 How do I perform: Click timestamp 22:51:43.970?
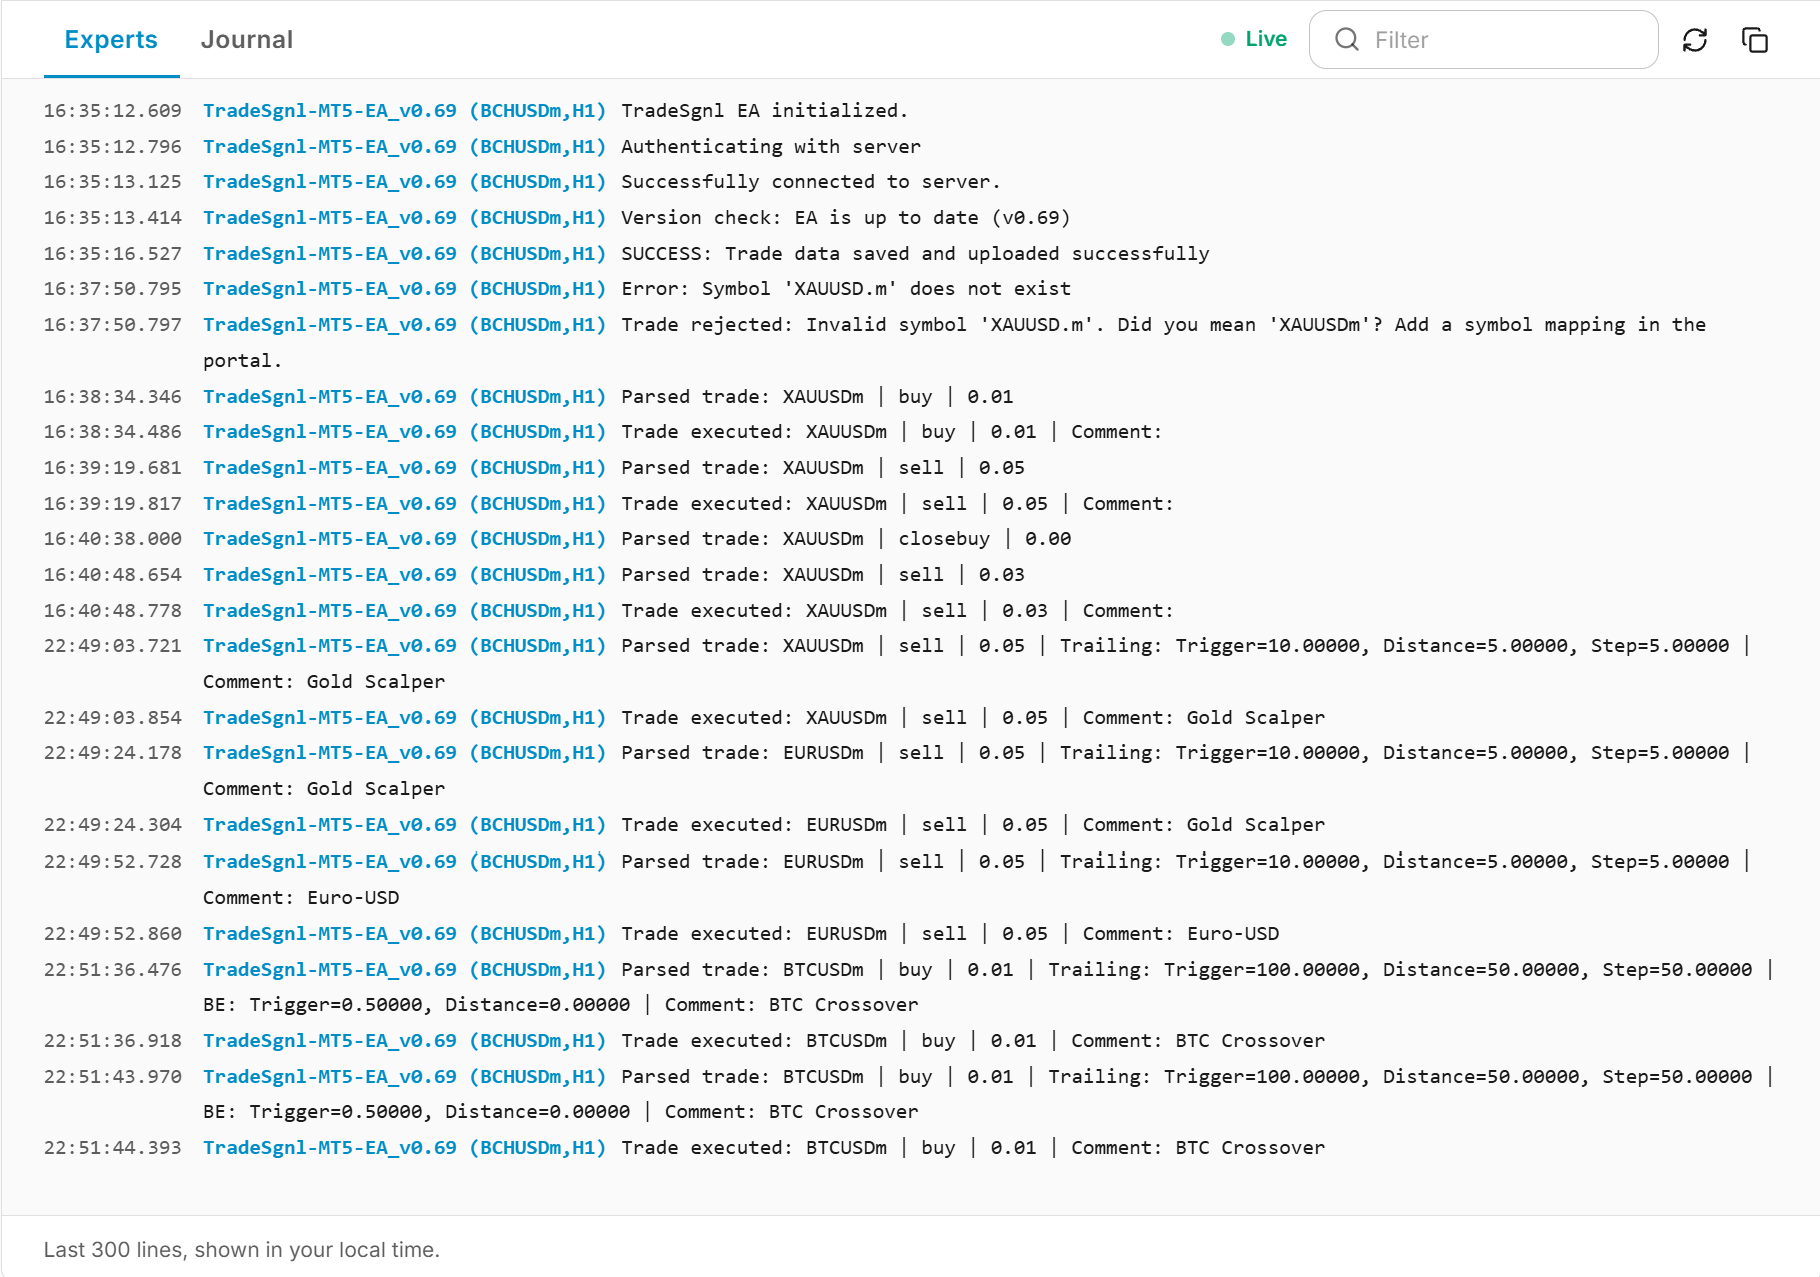pos(113,1077)
